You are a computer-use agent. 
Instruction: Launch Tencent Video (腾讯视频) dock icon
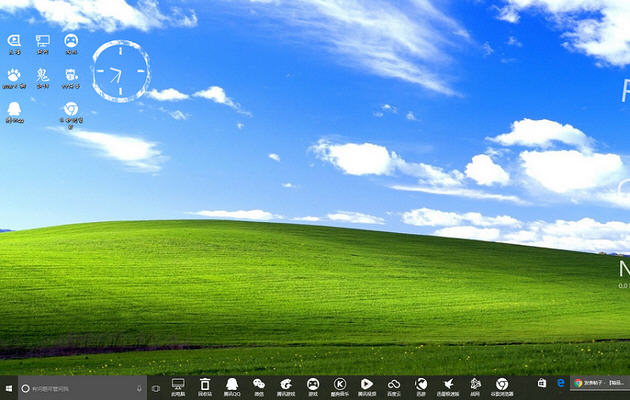367,387
